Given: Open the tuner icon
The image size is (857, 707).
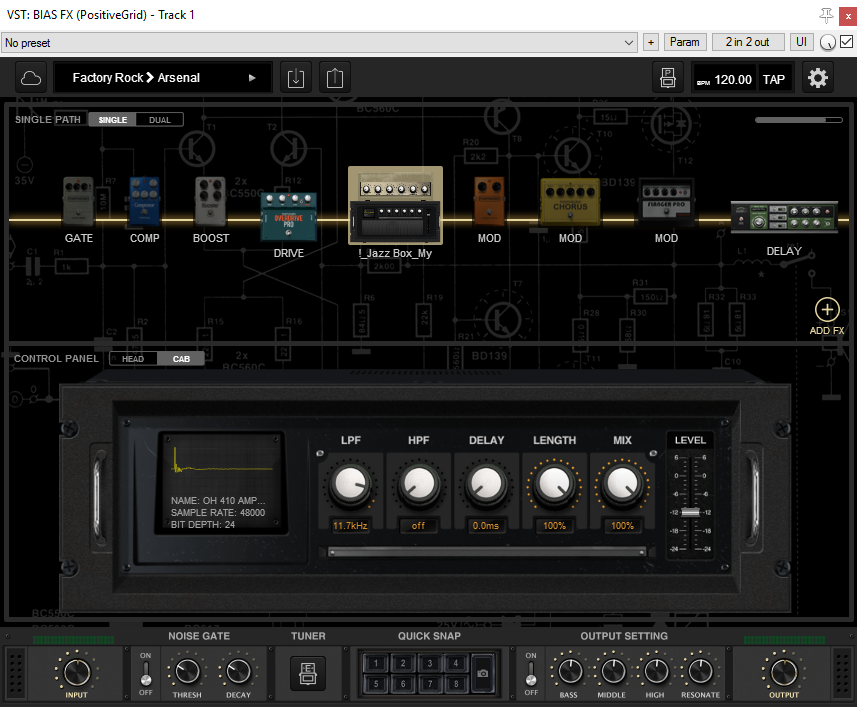Looking at the screenshot, I should [308, 673].
